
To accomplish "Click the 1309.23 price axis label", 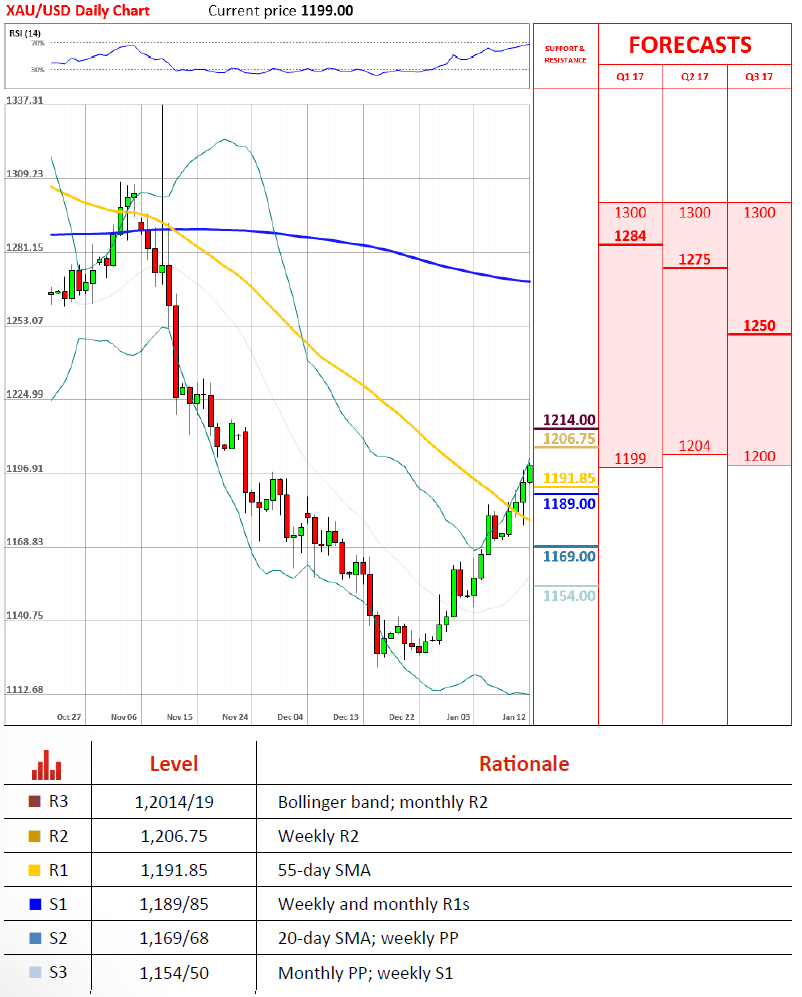I will tap(25, 174).
